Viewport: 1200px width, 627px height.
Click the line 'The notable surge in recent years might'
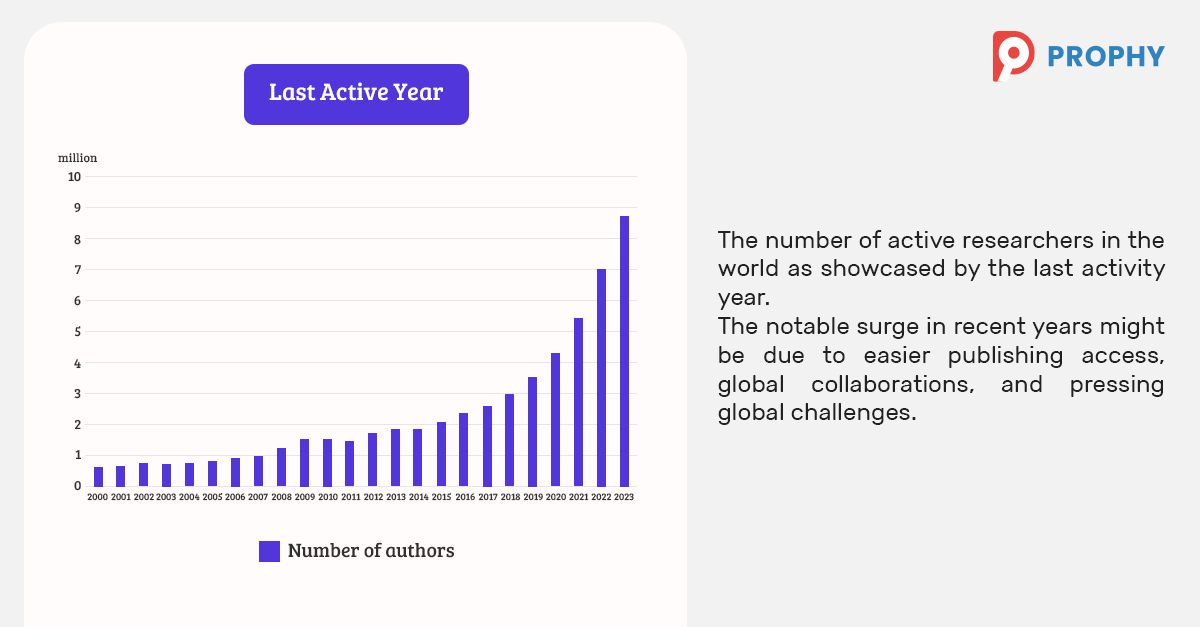click(941, 326)
